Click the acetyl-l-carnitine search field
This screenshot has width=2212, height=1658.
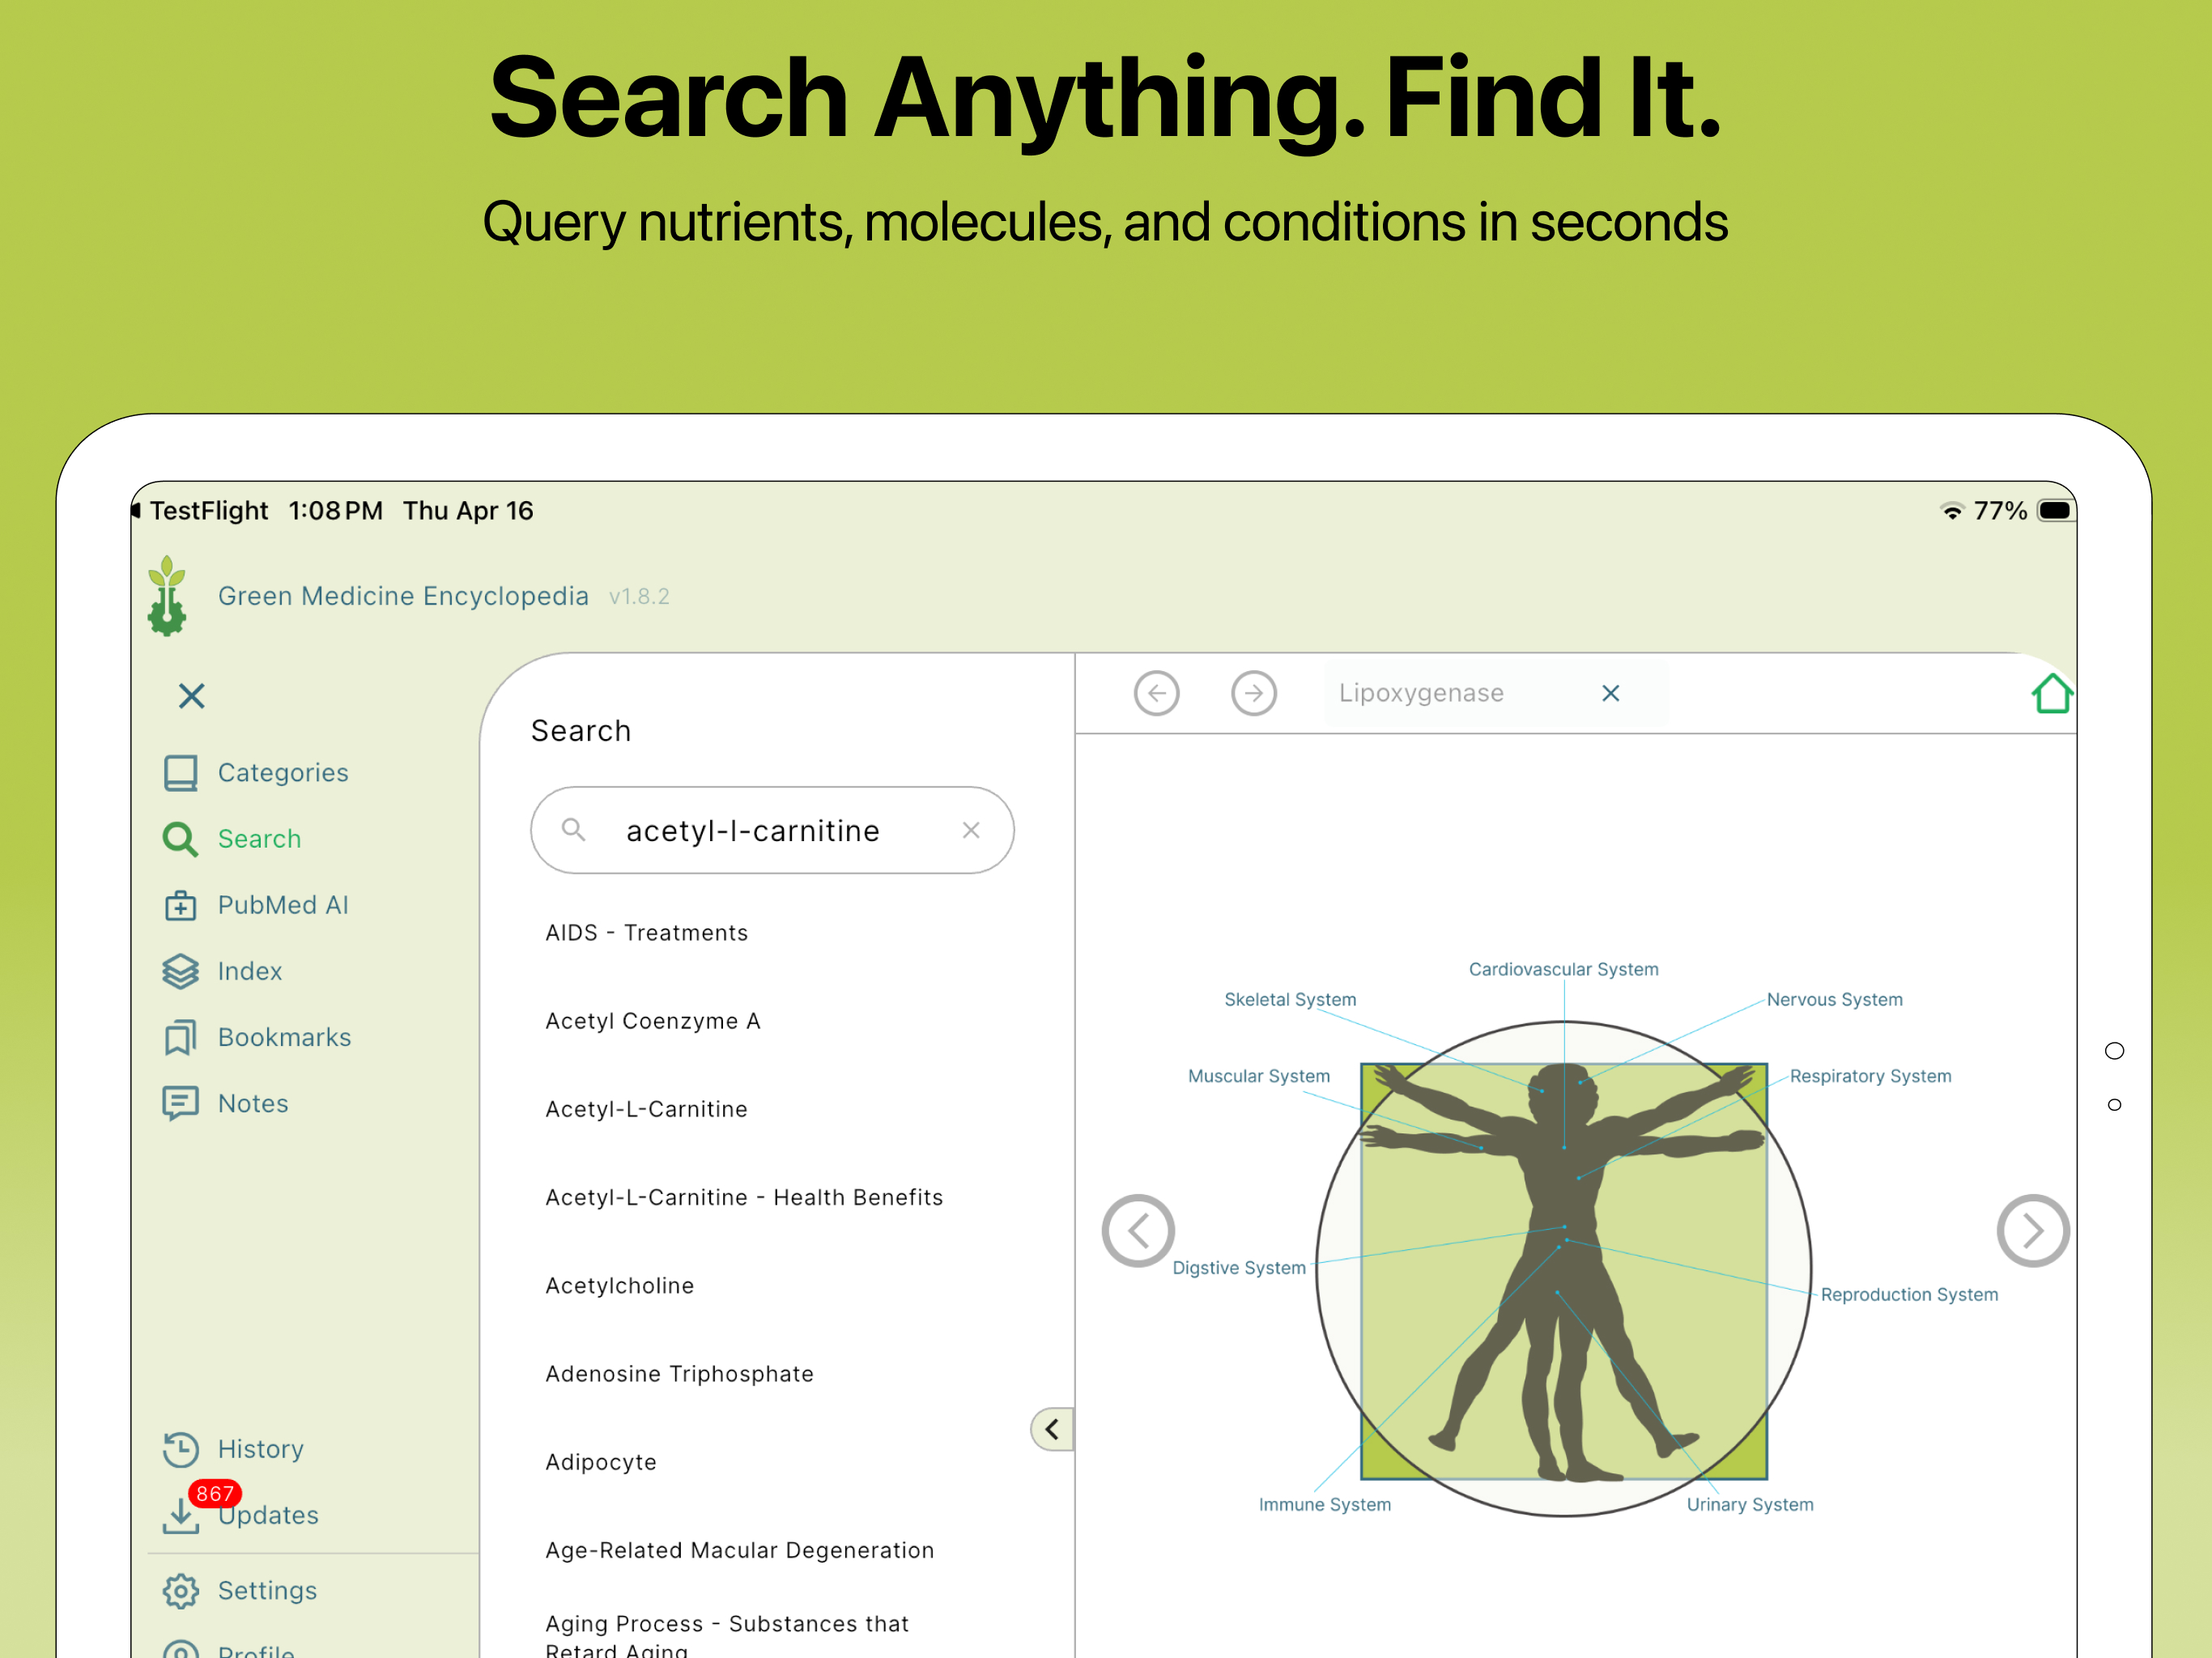[x=772, y=830]
